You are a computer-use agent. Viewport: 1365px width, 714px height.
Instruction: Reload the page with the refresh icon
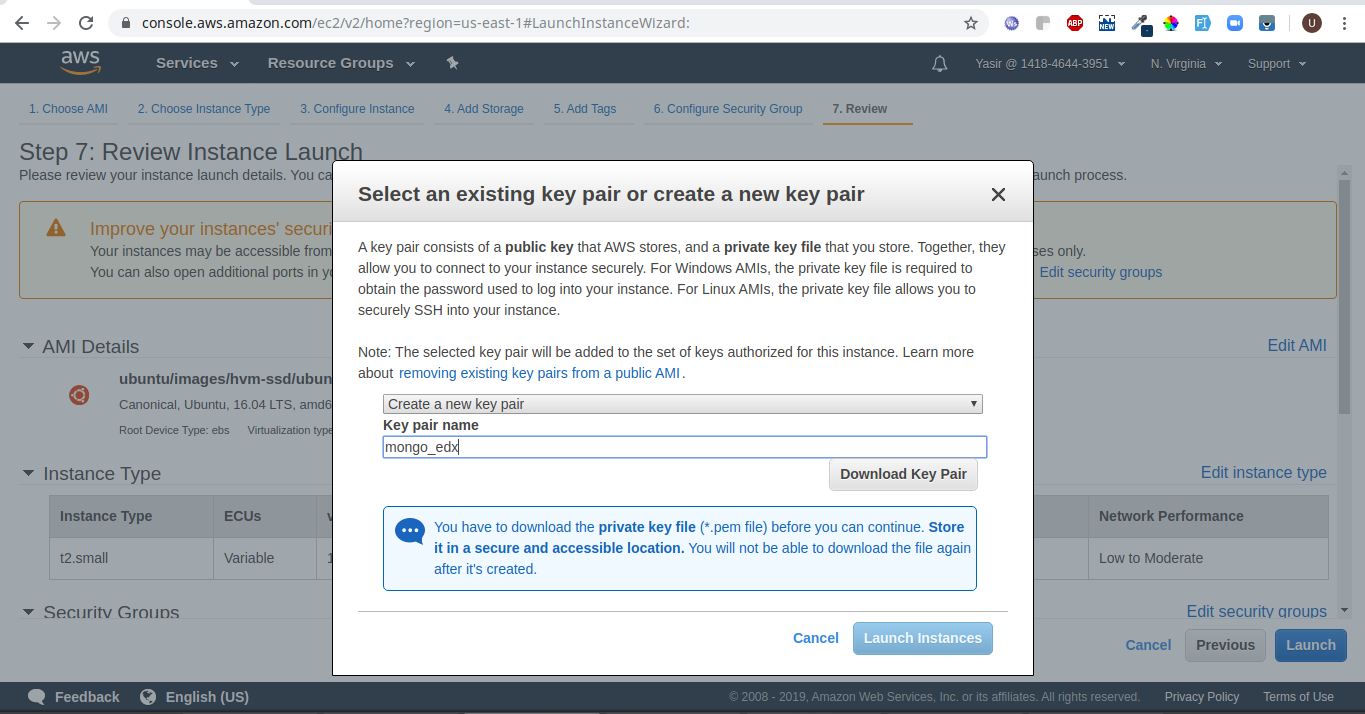click(86, 22)
